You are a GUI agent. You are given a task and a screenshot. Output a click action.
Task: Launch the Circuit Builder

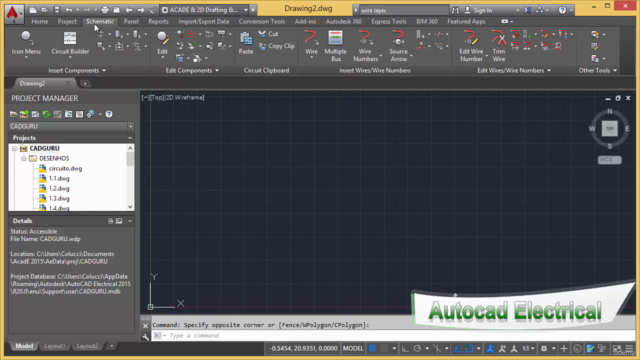pos(70,43)
